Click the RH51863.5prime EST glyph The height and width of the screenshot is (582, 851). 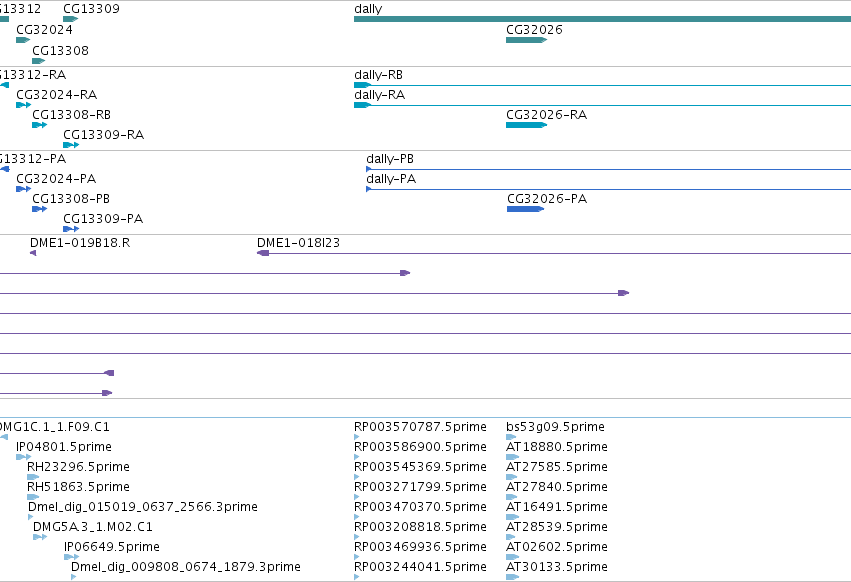[x=33, y=497]
